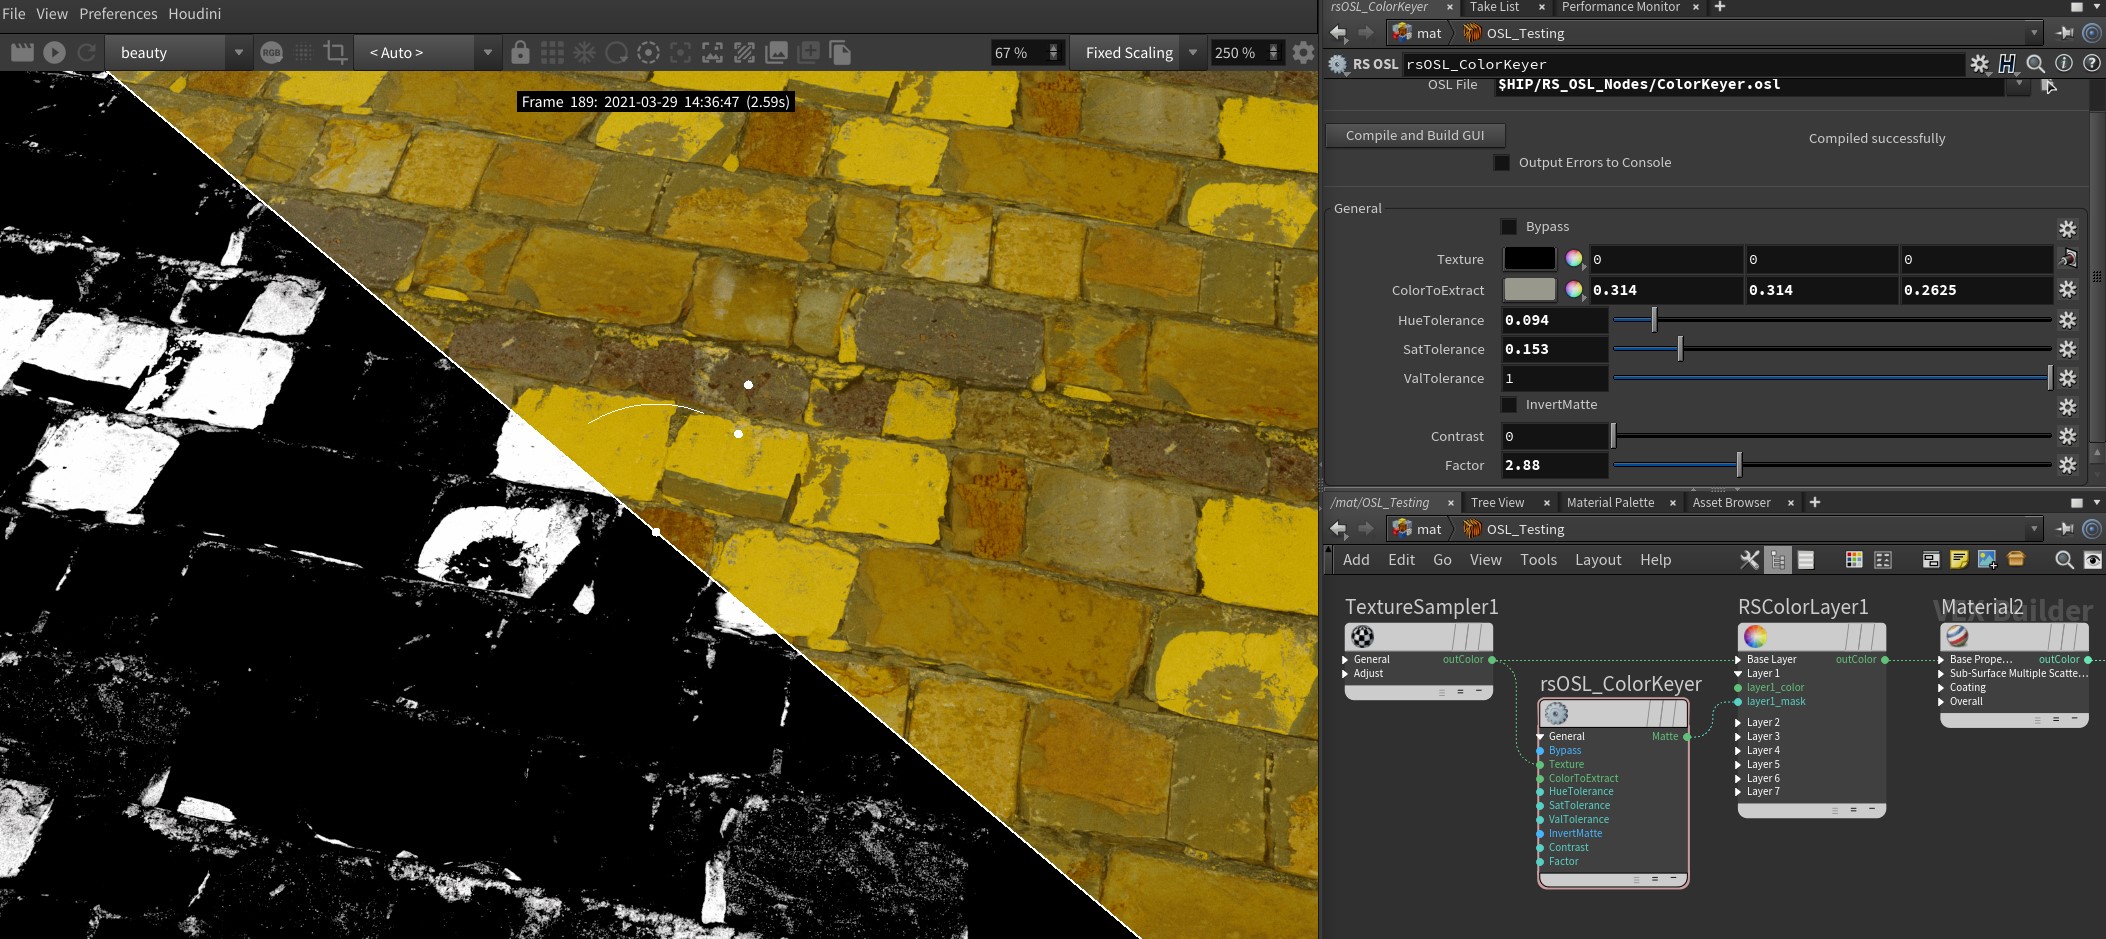Screen dimensions: 2106x939
Task: Click the network editor search magnifier
Action: (x=2064, y=560)
